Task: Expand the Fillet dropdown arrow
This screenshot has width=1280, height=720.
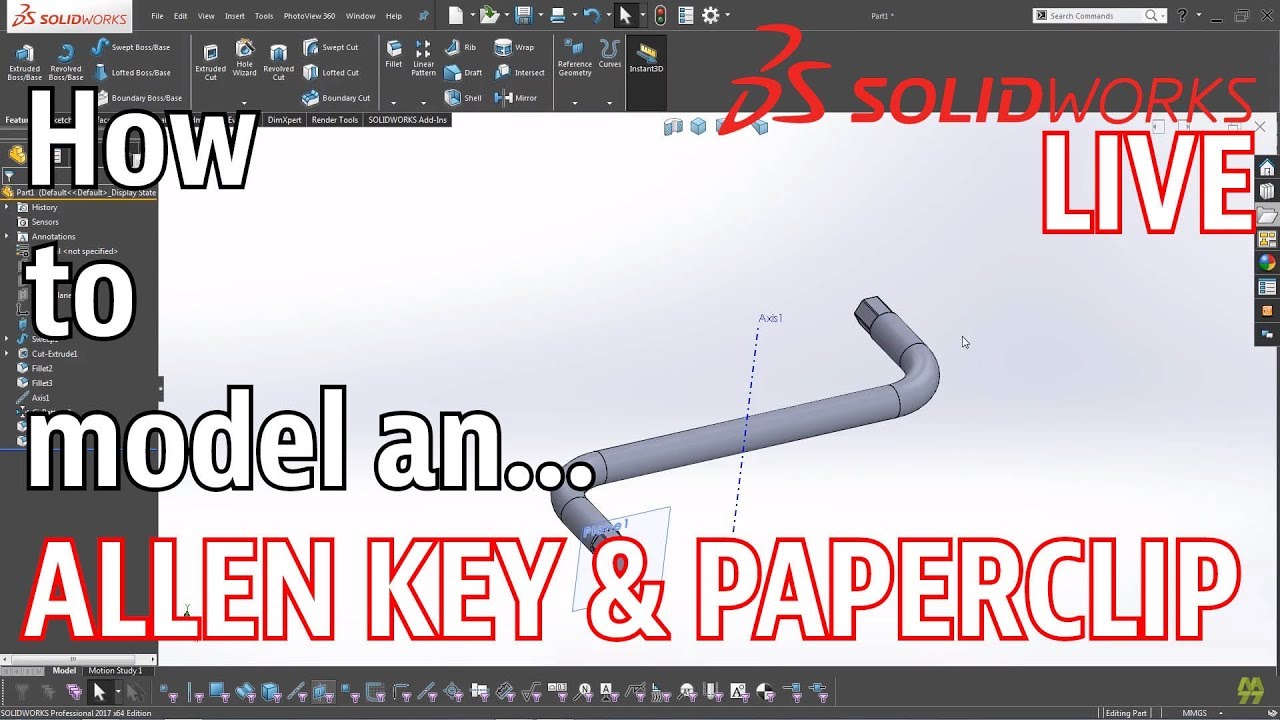Action: pyautogui.click(x=394, y=102)
